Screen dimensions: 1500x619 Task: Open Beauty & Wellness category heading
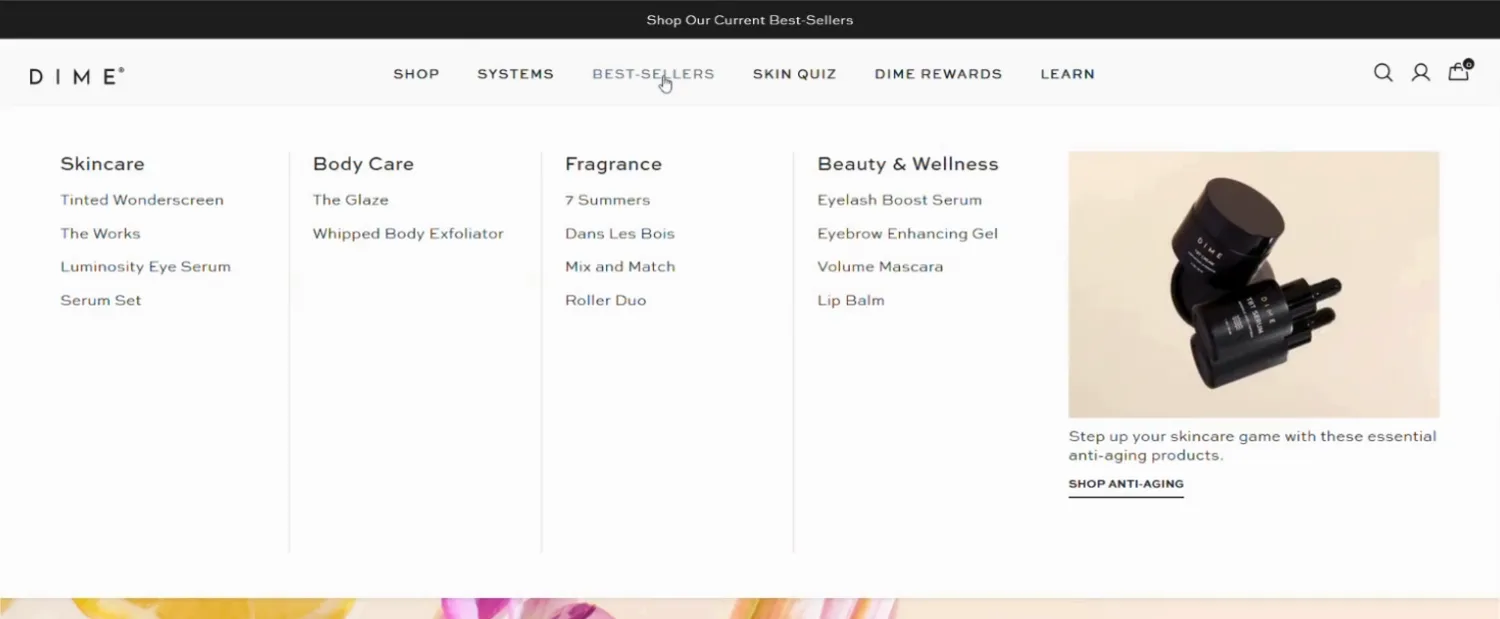(908, 164)
